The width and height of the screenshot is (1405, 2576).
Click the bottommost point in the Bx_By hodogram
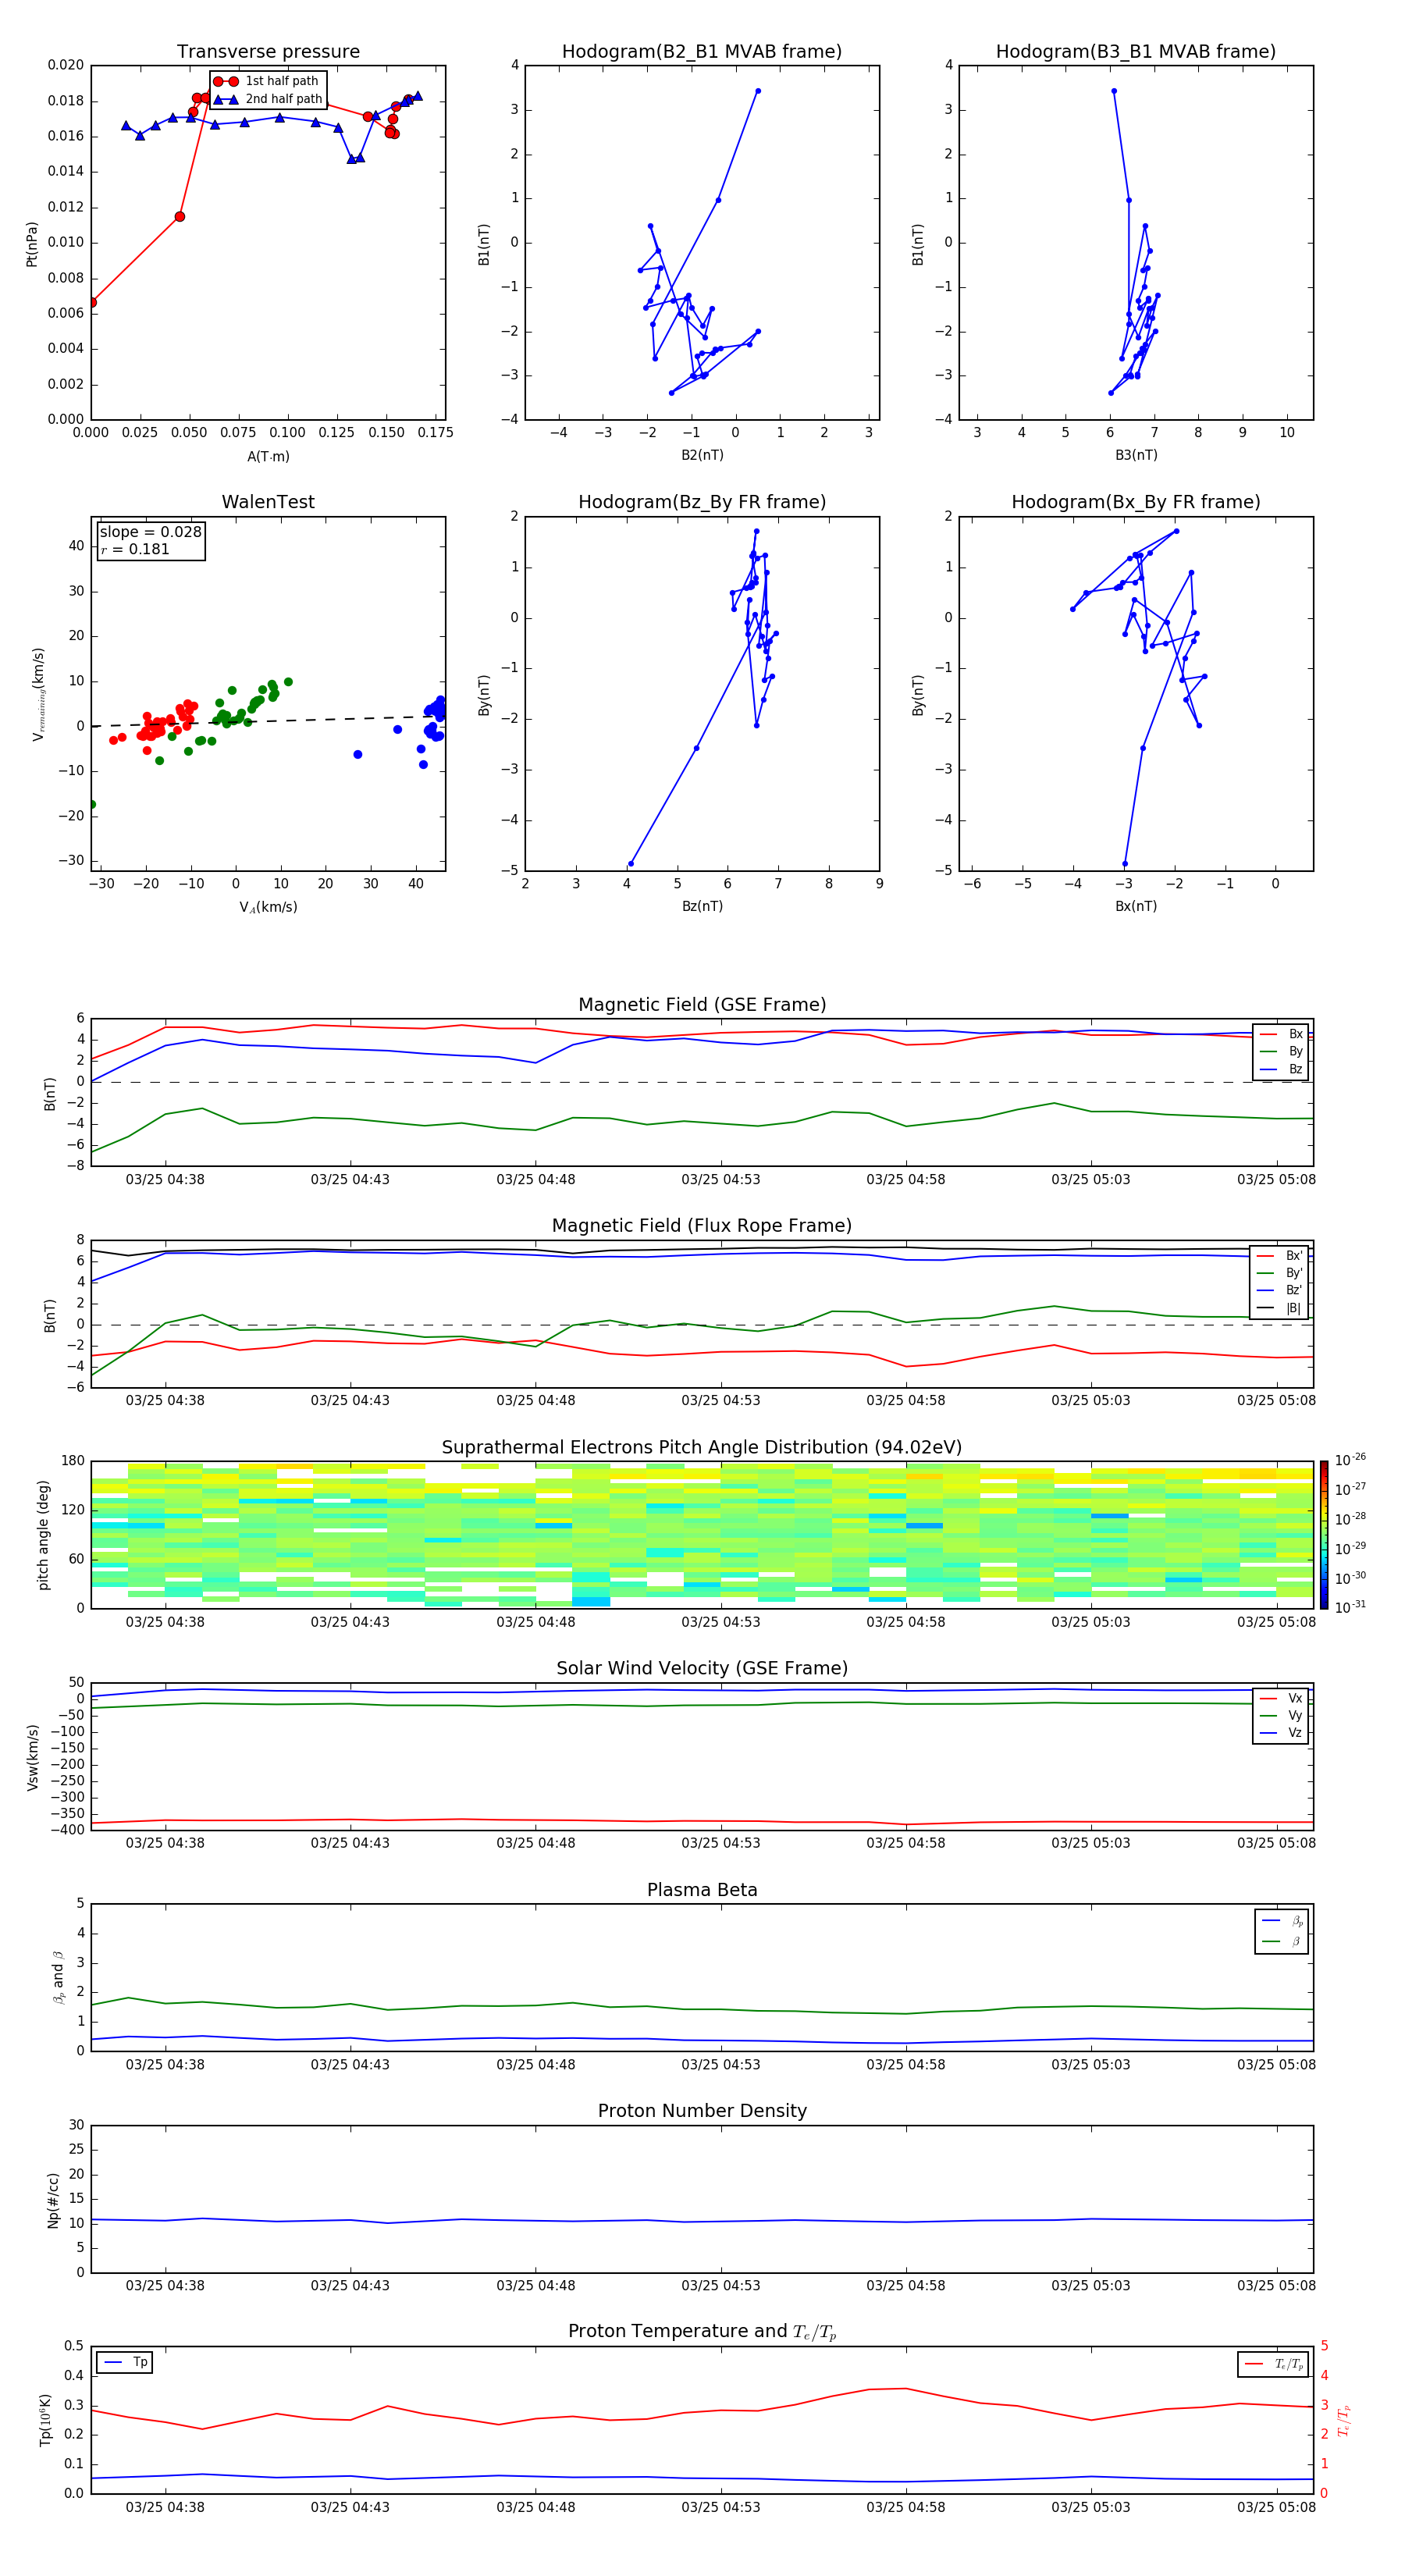pyautogui.click(x=1125, y=864)
